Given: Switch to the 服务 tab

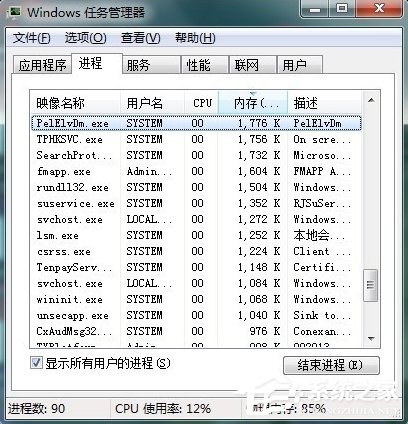Looking at the screenshot, I should point(152,65).
